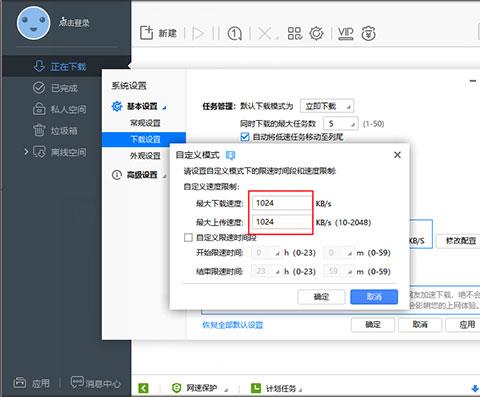Image resolution: width=480 pixels, height=397 pixels.
Task: Open the 开始限速时间 hour dropdown
Action: tap(267, 253)
